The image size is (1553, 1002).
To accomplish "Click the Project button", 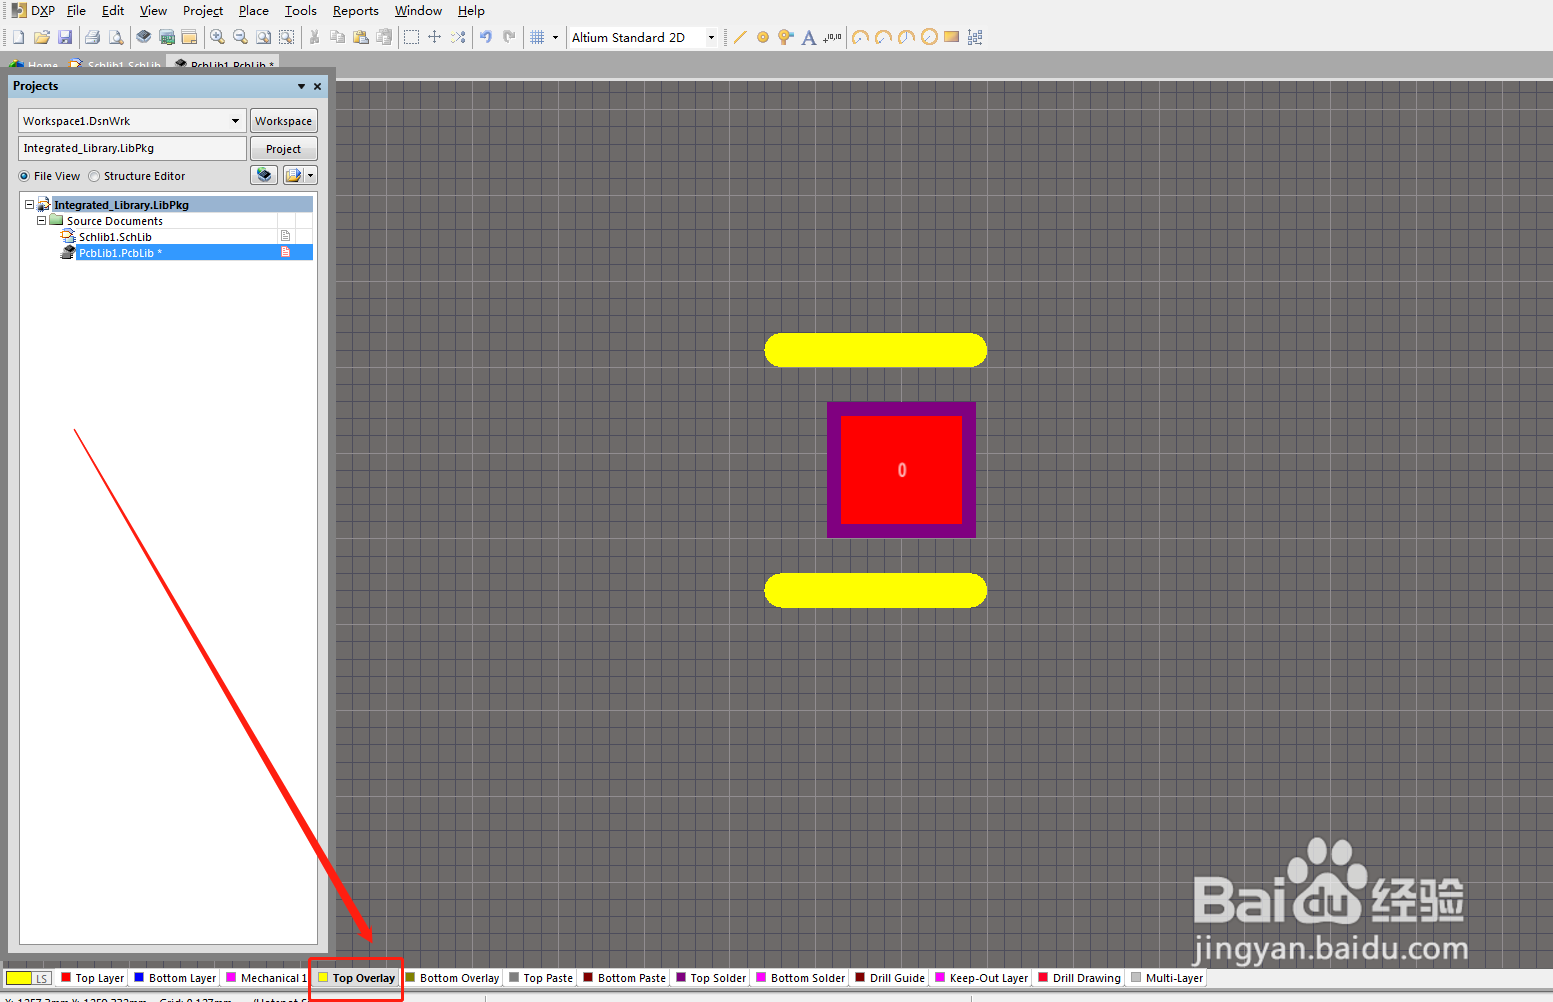I will coord(284,149).
